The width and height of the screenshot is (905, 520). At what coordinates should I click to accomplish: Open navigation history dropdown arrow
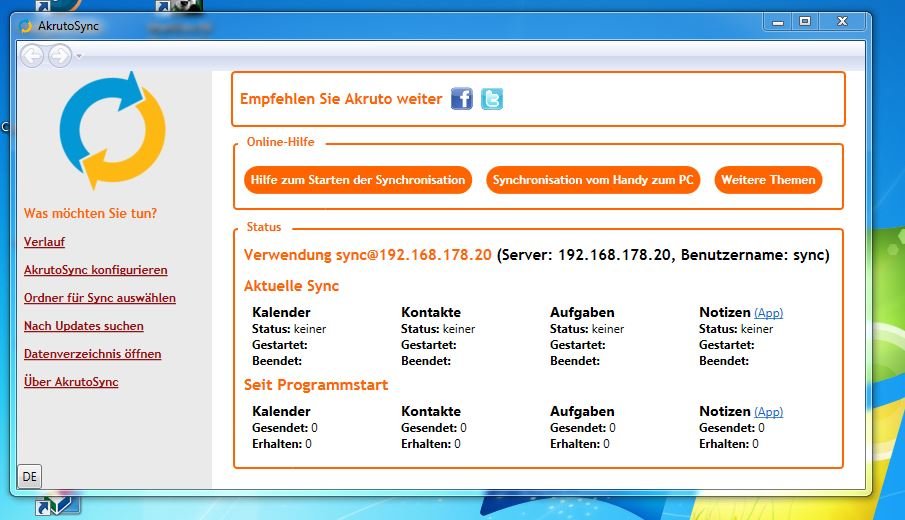click(x=79, y=56)
